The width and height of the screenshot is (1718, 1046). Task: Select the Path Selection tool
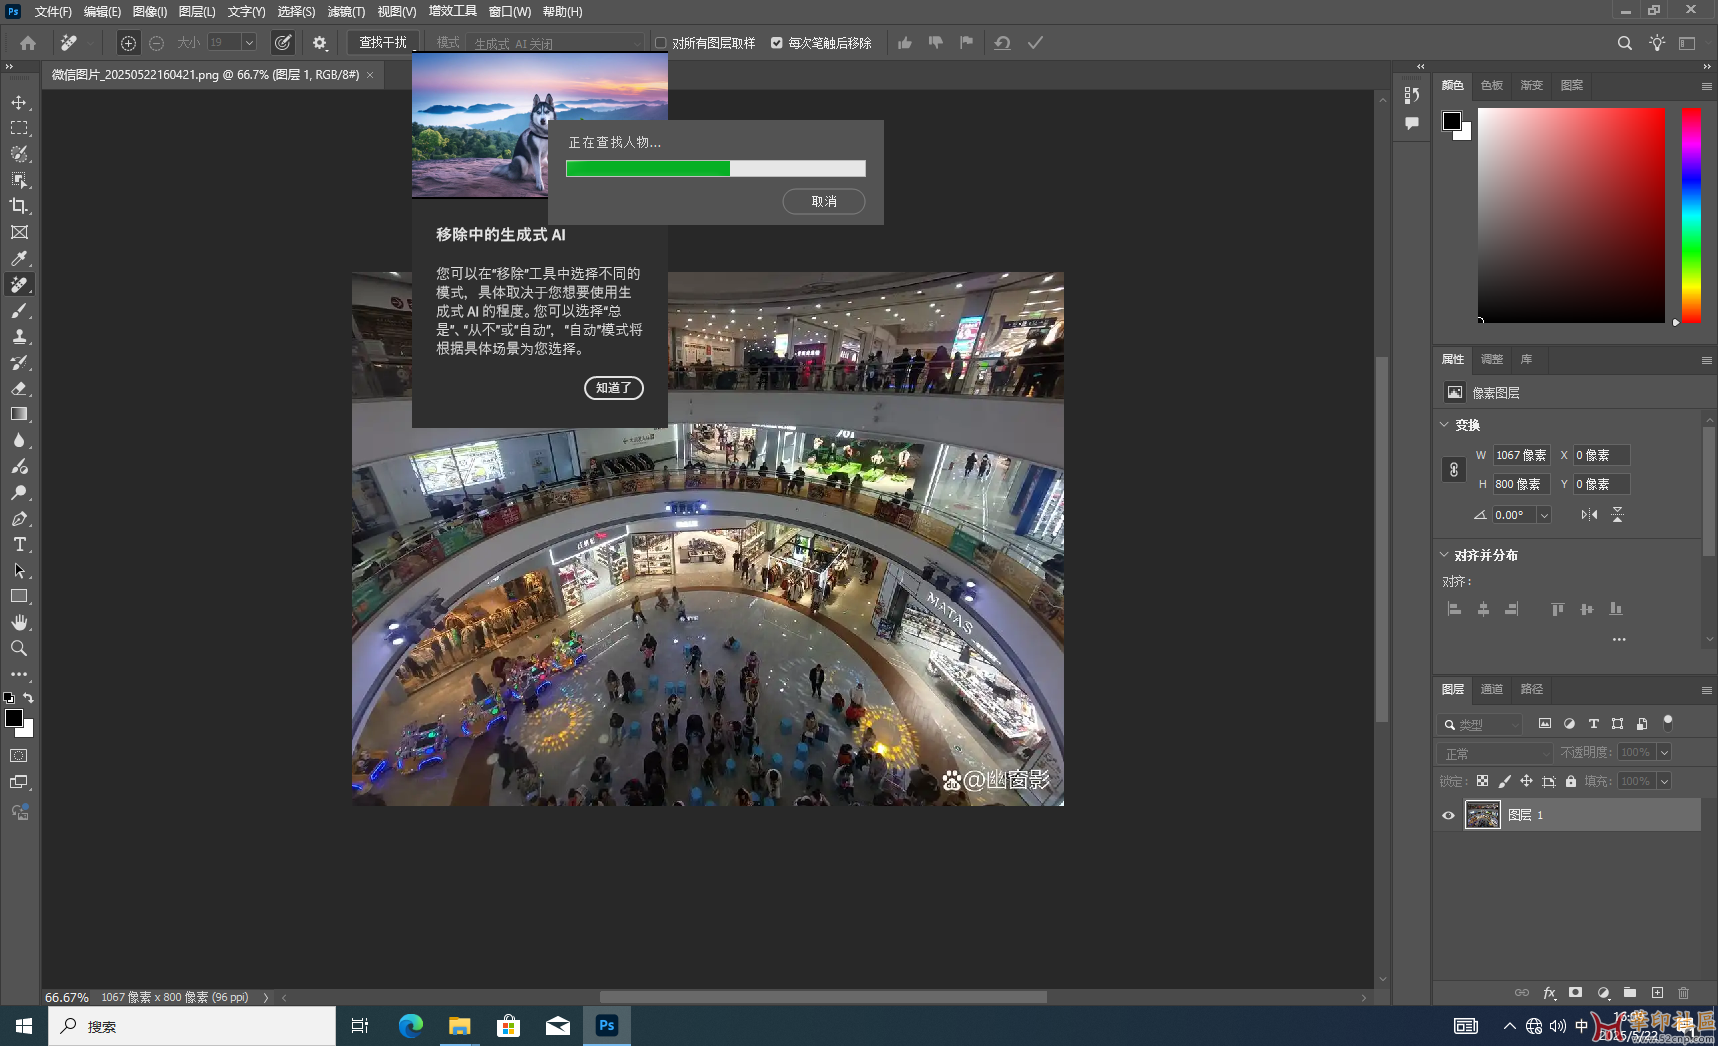[x=19, y=570]
